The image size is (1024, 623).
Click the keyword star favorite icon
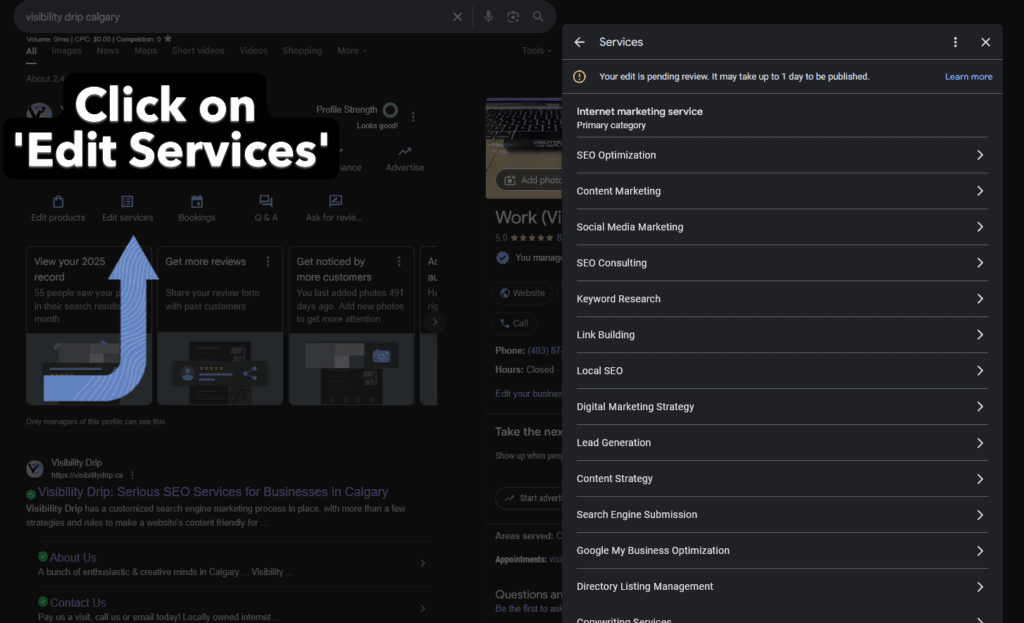pyautogui.click(x=168, y=39)
